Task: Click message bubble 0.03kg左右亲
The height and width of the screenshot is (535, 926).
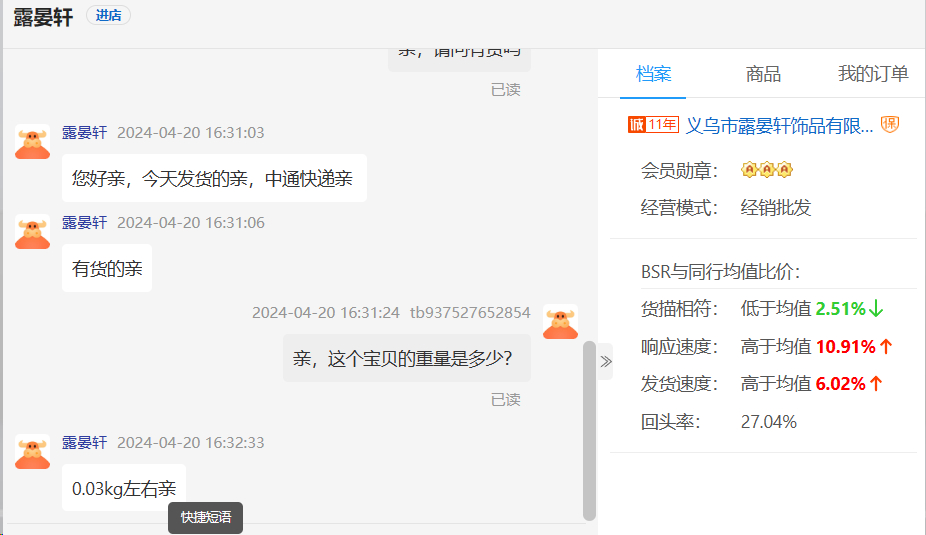Action: tap(124, 488)
